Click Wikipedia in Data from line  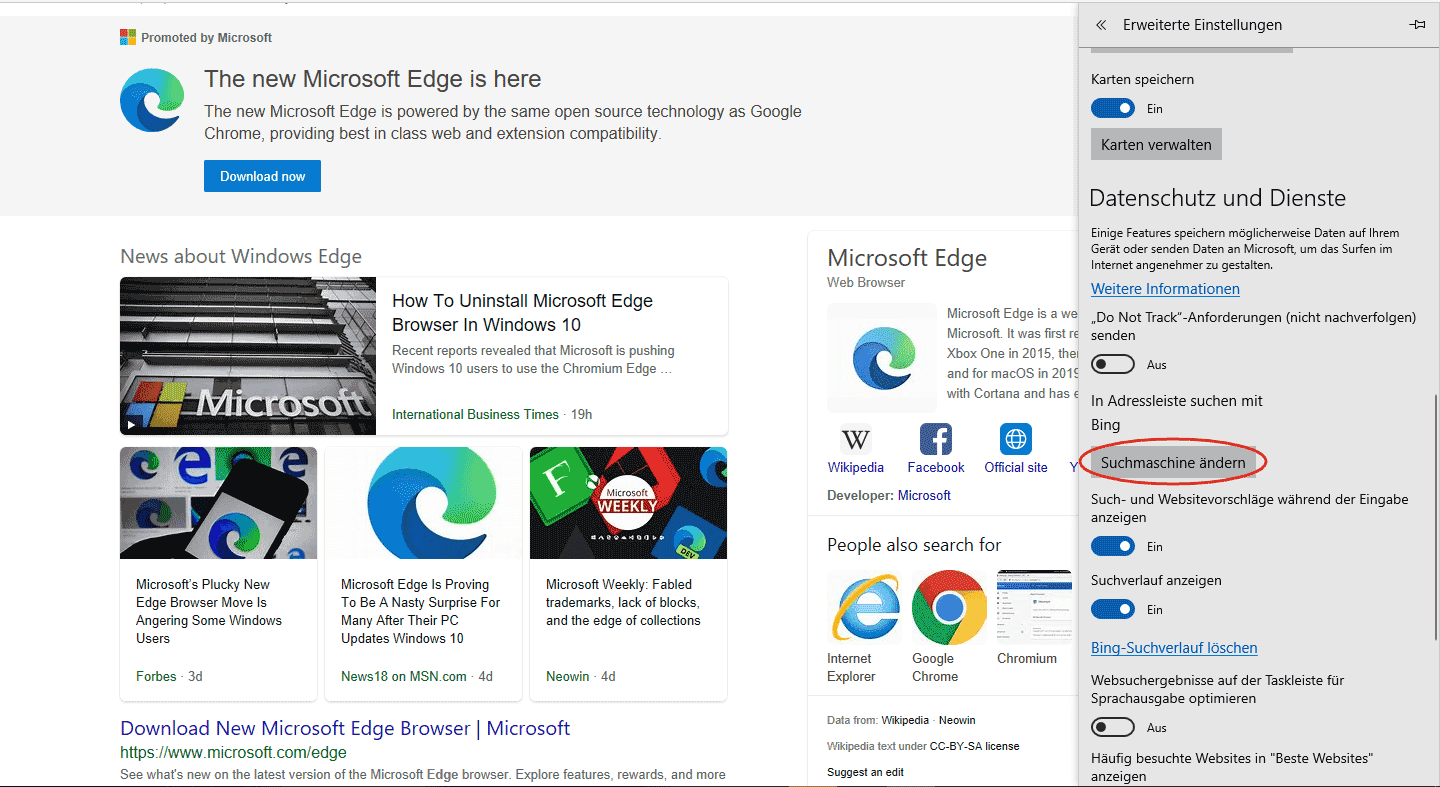point(905,720)
